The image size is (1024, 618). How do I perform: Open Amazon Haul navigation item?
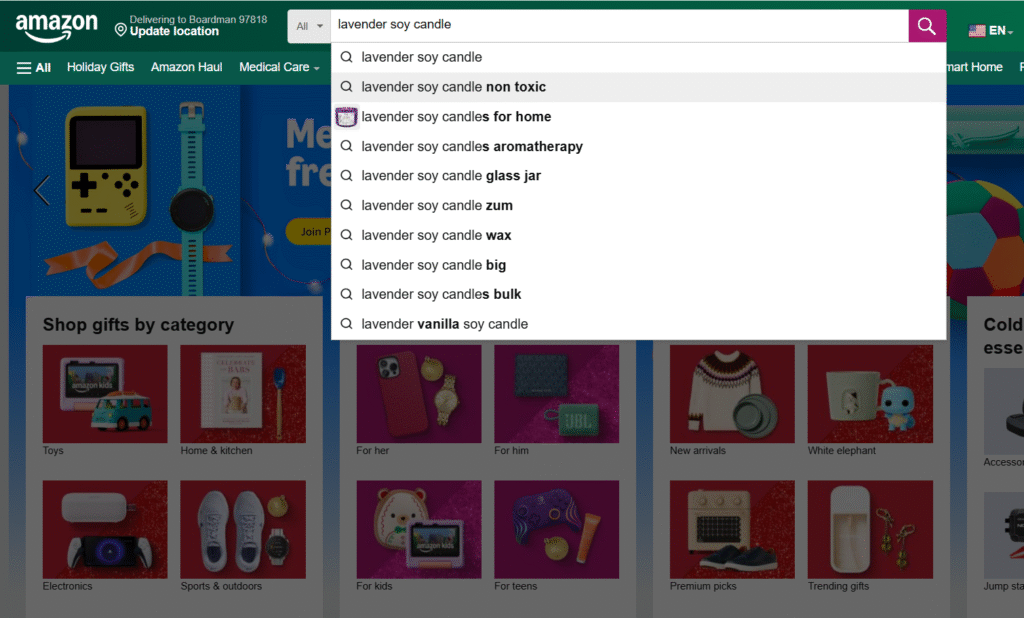(x=187, y=67)
